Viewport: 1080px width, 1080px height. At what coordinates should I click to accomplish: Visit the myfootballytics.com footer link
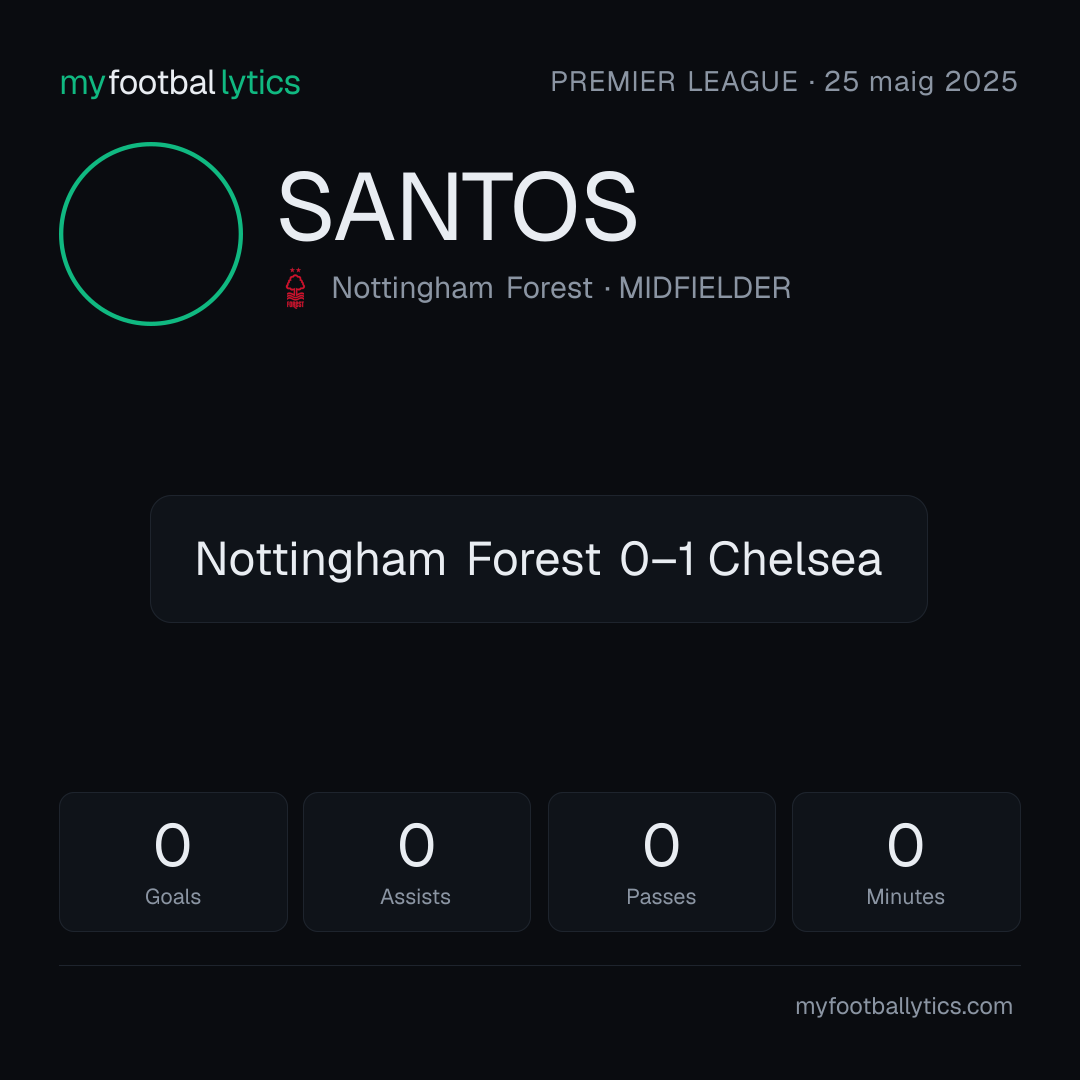point(904,1006)
